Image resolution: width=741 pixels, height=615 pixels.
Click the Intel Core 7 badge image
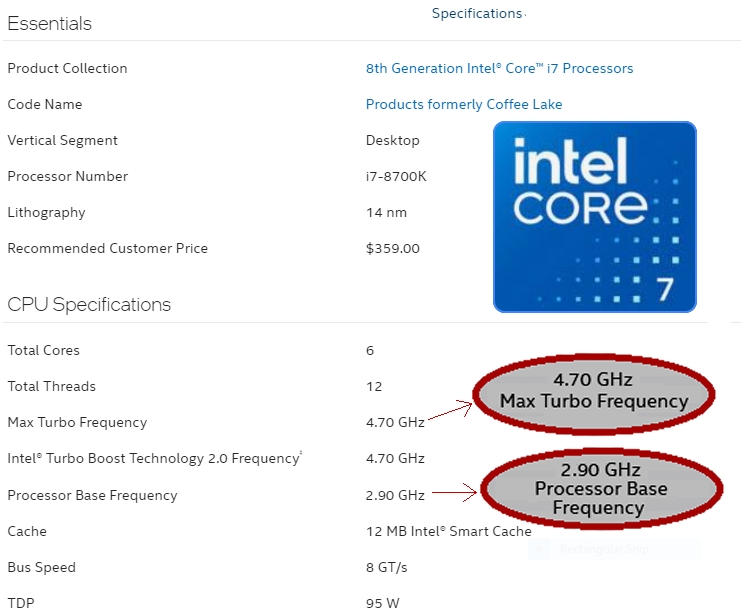pyautogui.click(x=595, y=217)
